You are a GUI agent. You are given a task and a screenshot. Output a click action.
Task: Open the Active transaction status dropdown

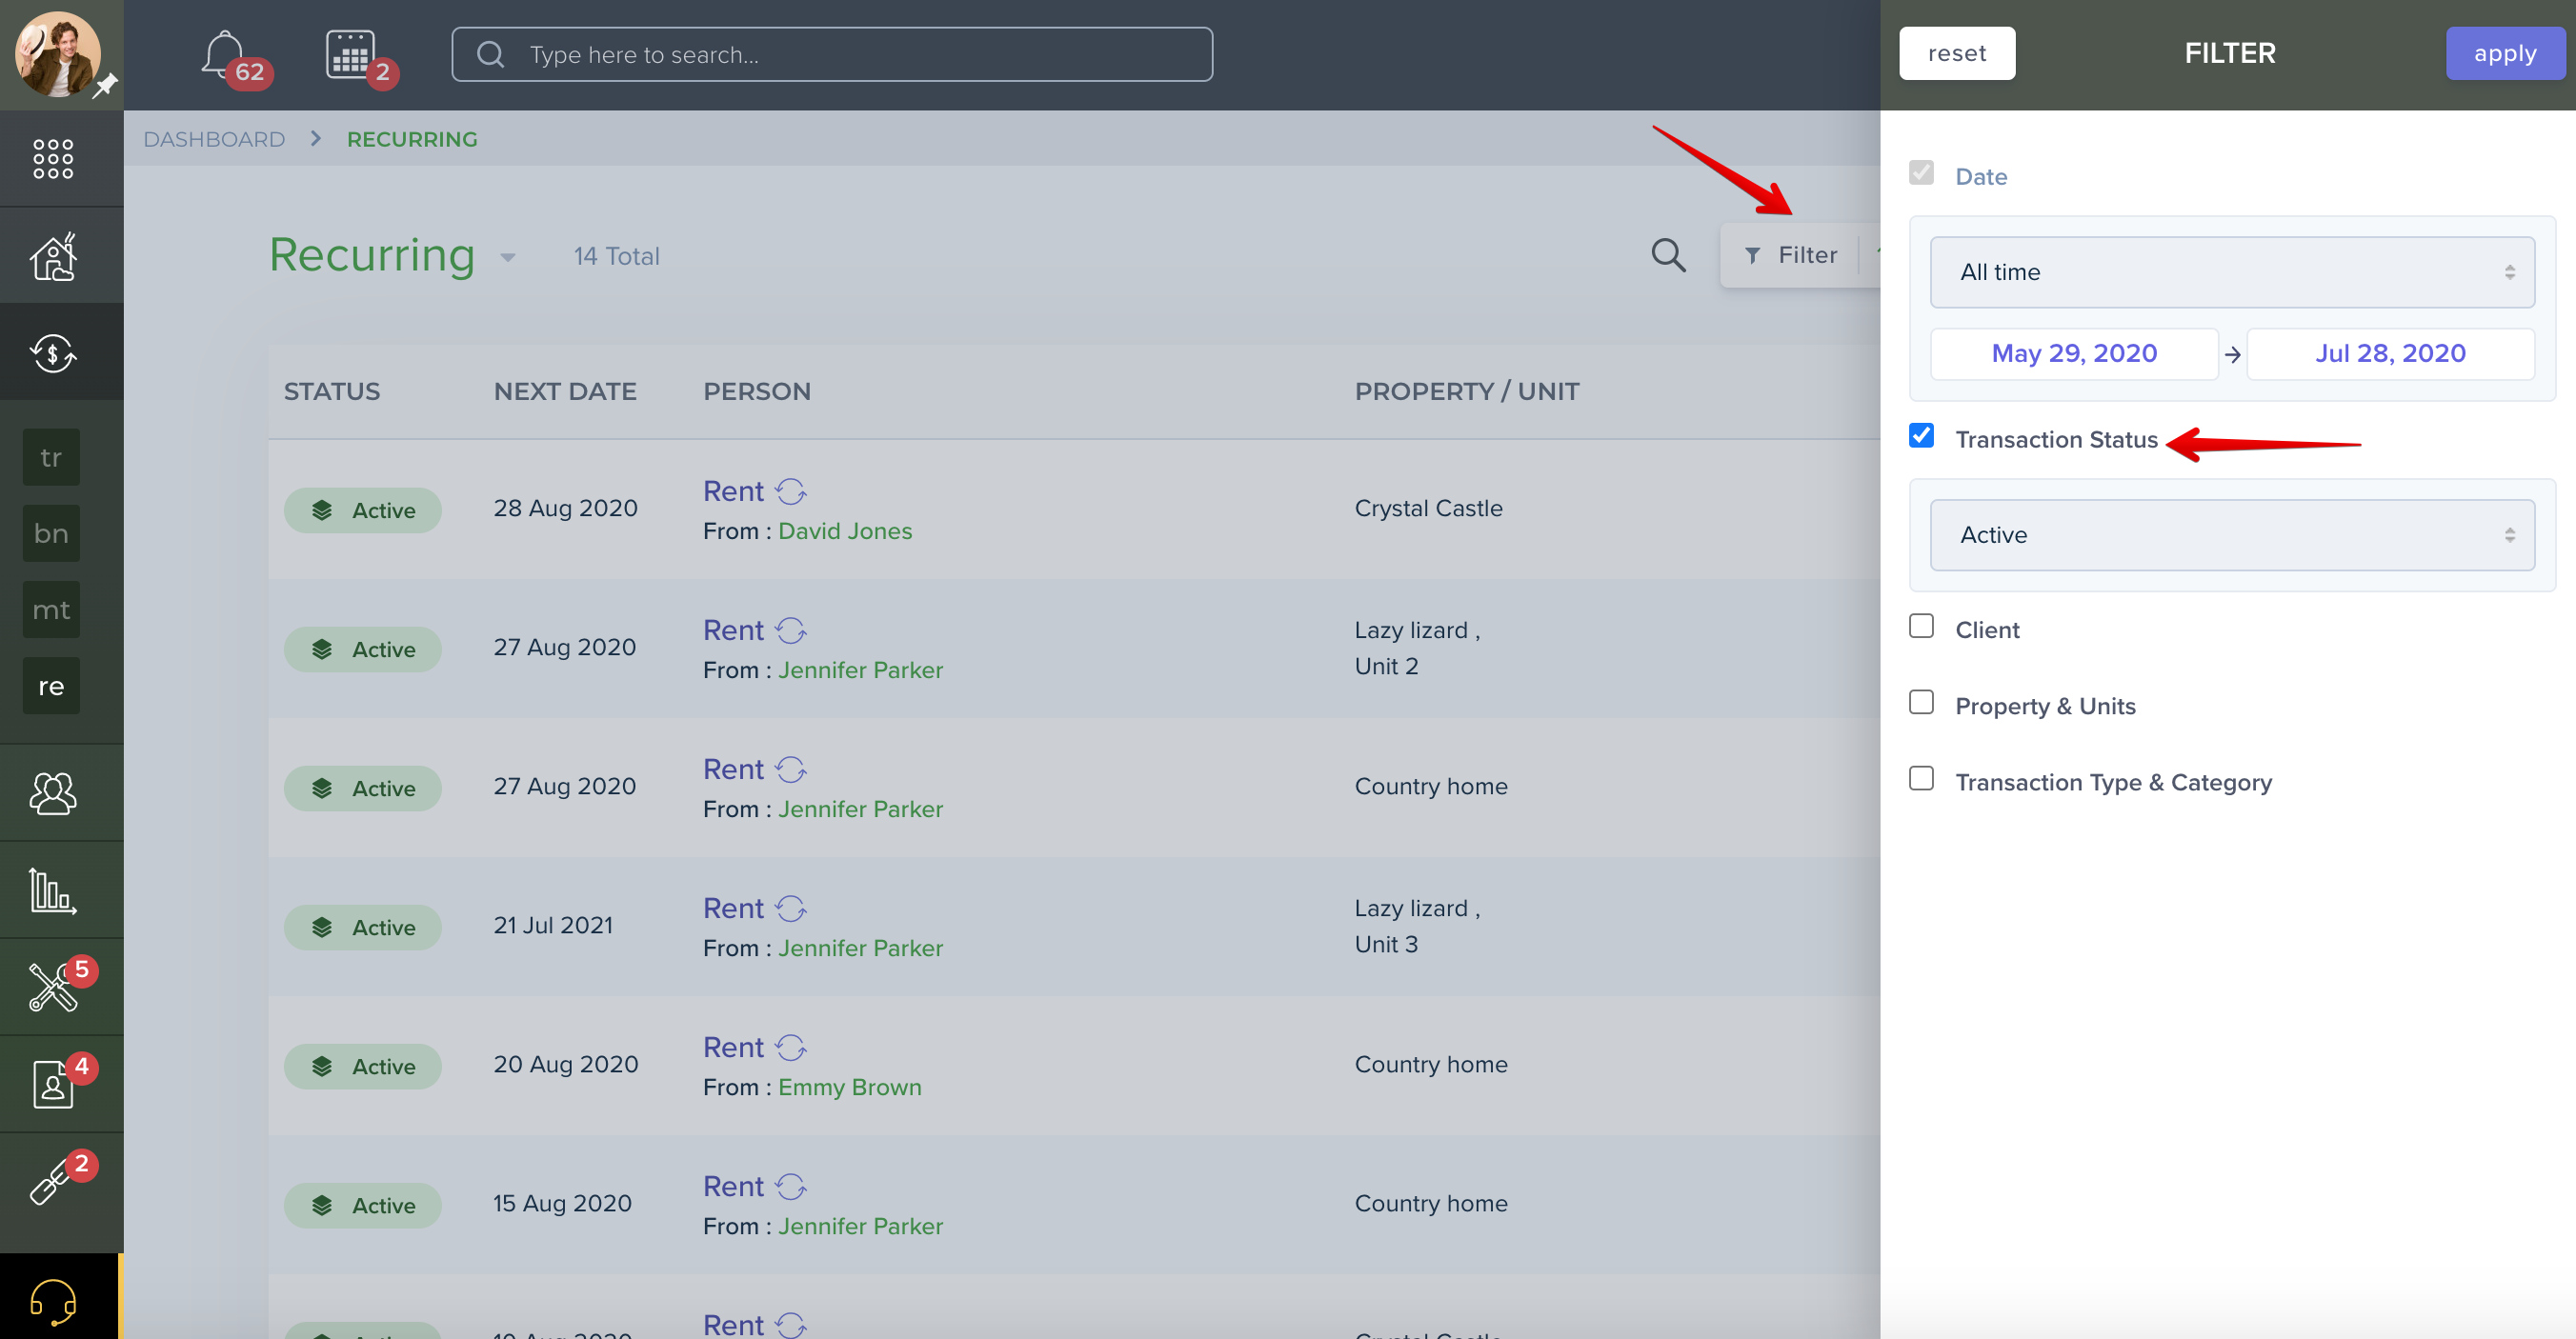pos(2232,535)
